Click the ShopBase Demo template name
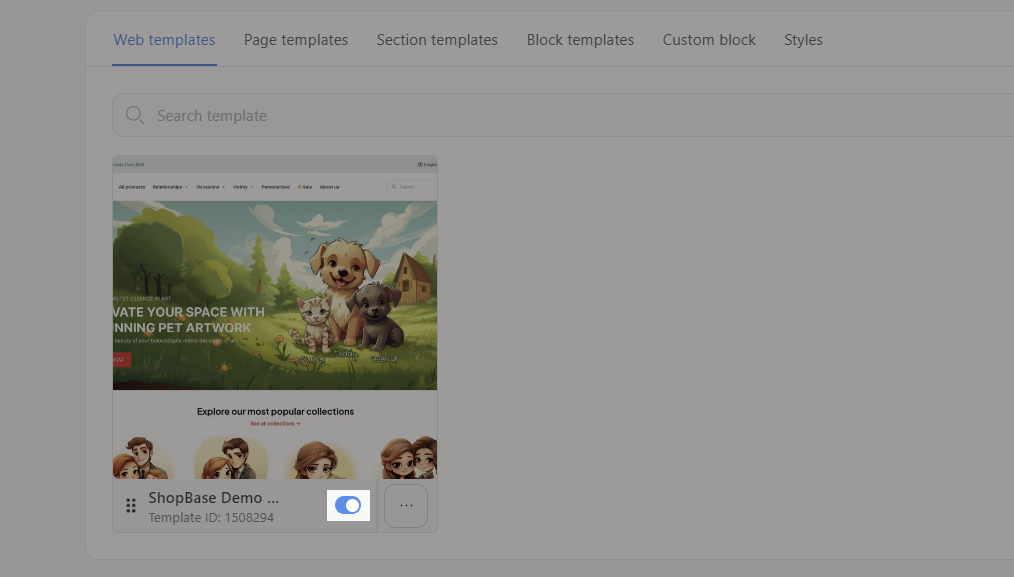Screen dimensions: 1014x577 click(x=213, y=497)
